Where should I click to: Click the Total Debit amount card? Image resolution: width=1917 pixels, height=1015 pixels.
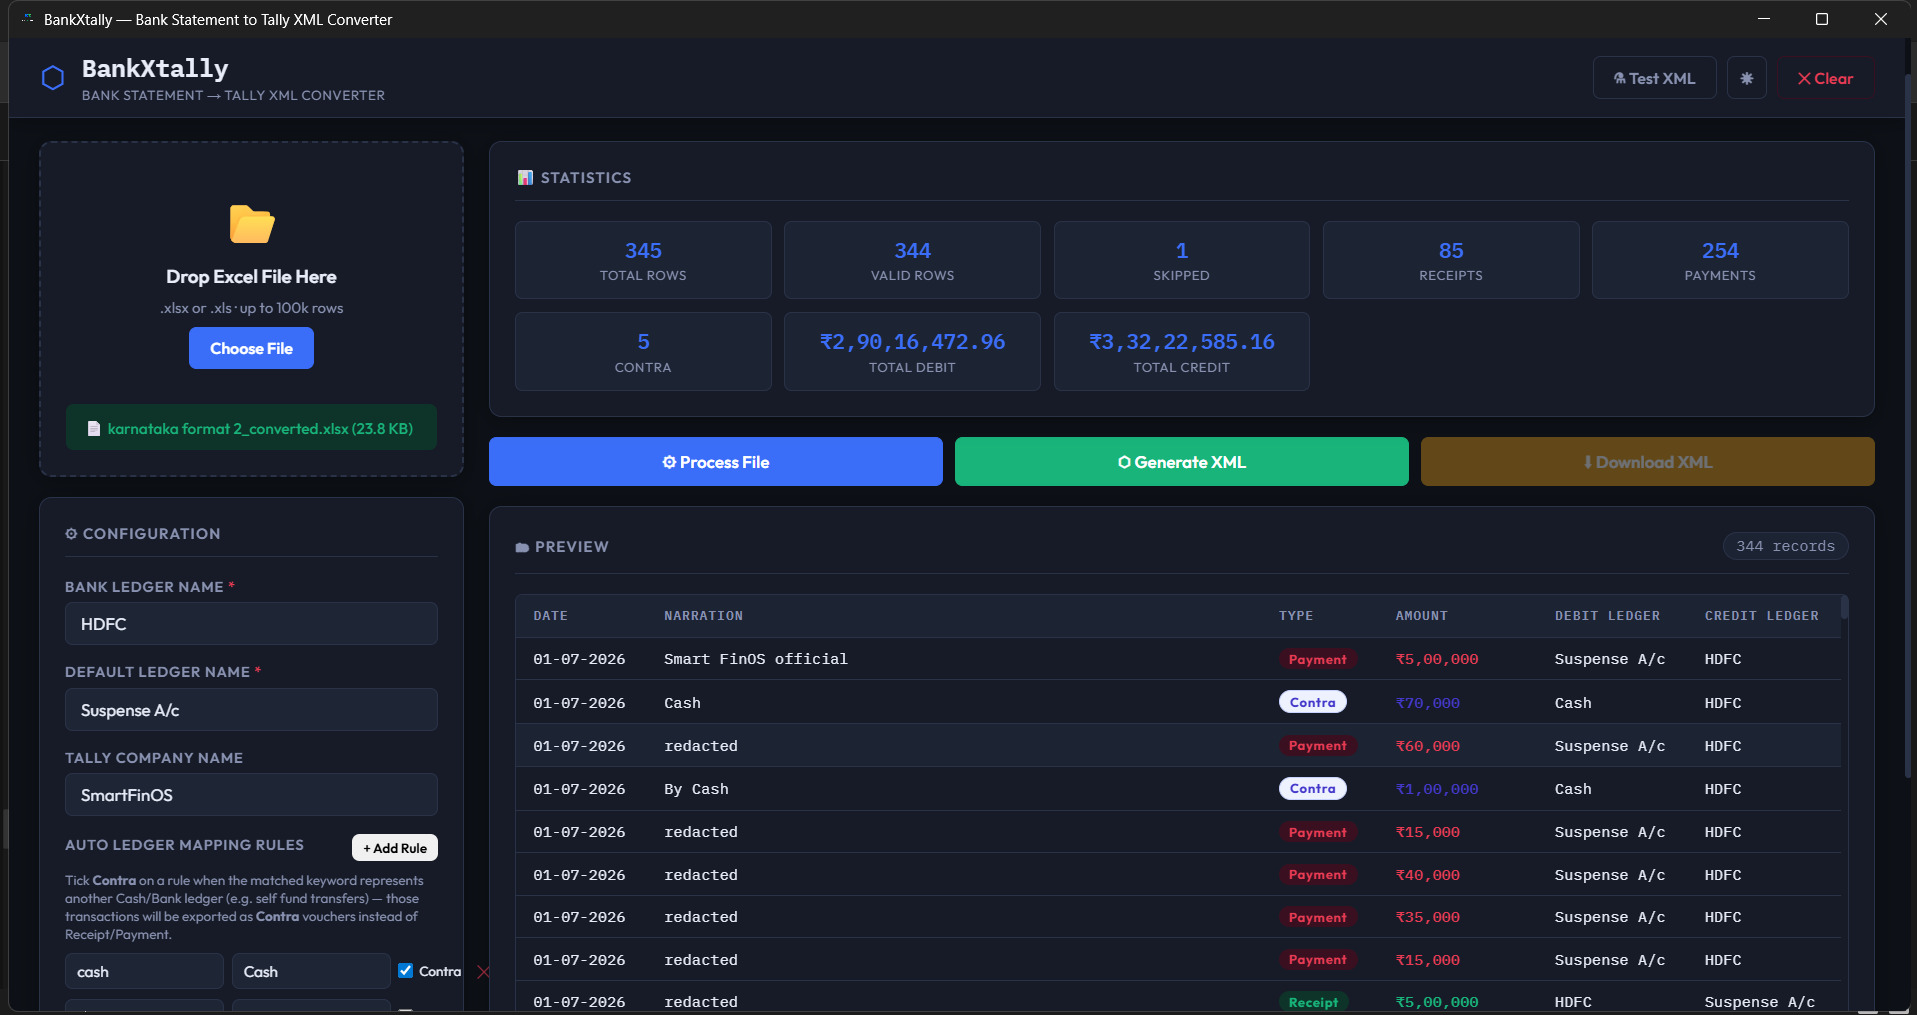(912, 351)
